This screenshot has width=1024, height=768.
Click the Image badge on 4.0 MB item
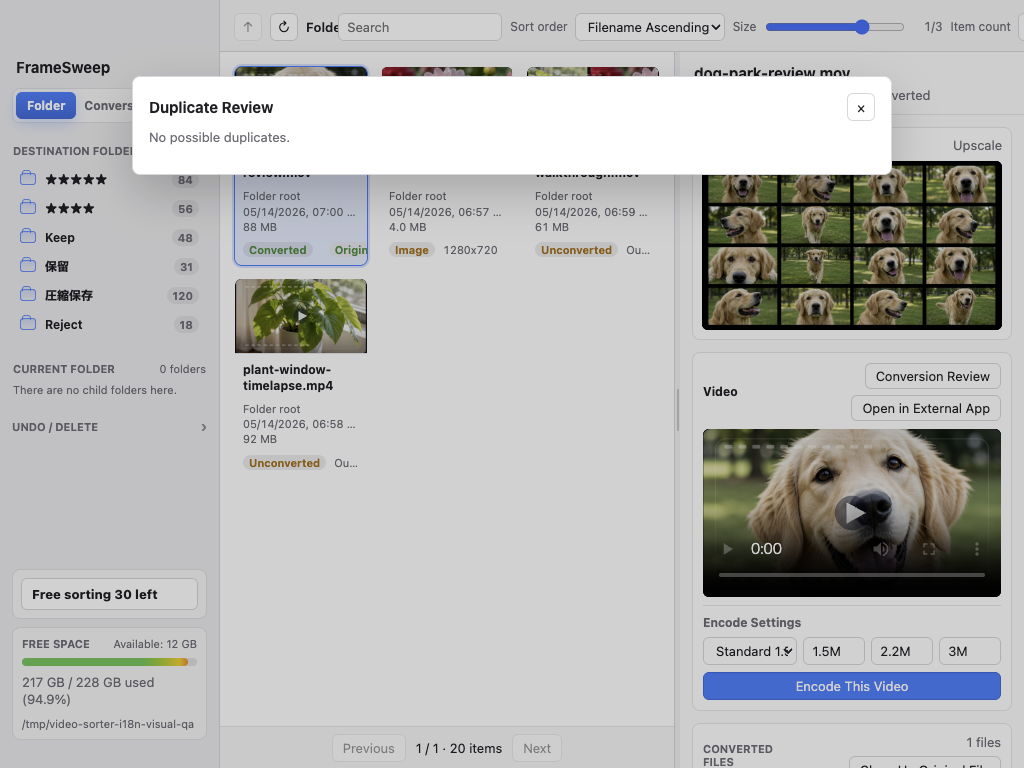[411, 250]
